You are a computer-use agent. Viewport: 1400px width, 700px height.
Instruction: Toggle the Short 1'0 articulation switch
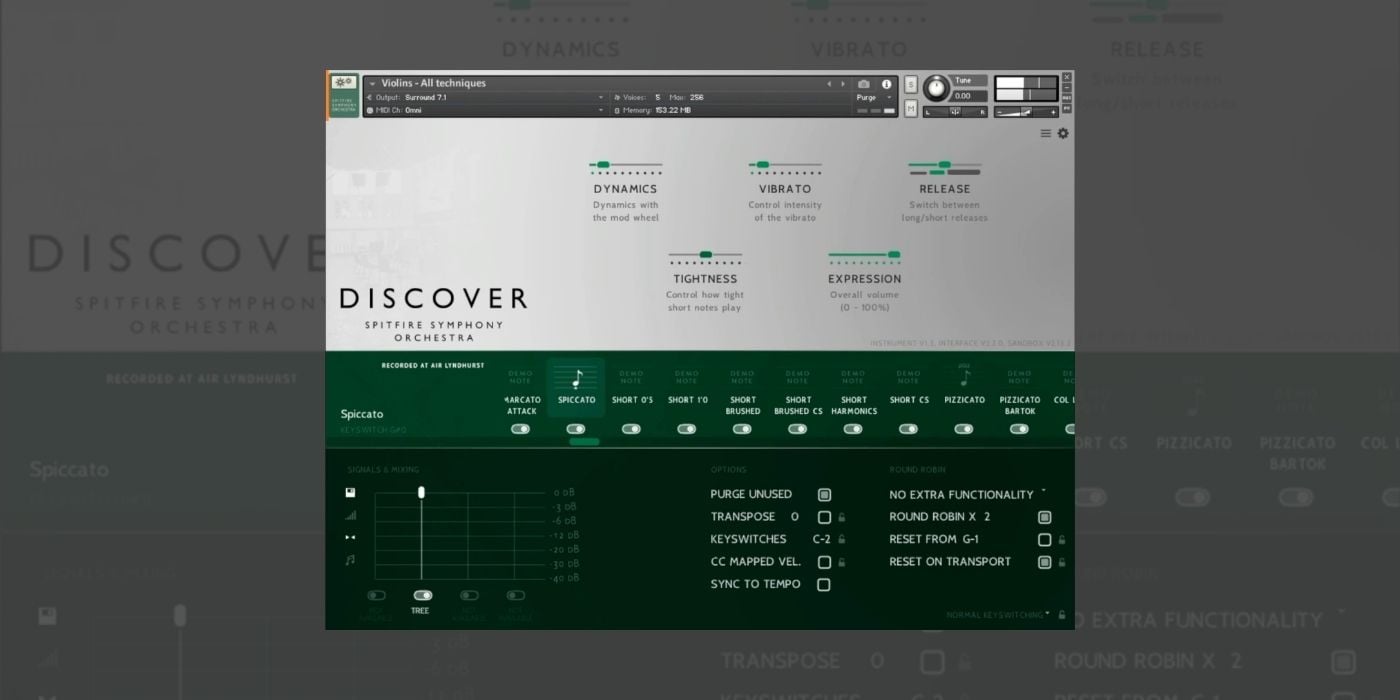coord(687,429)
